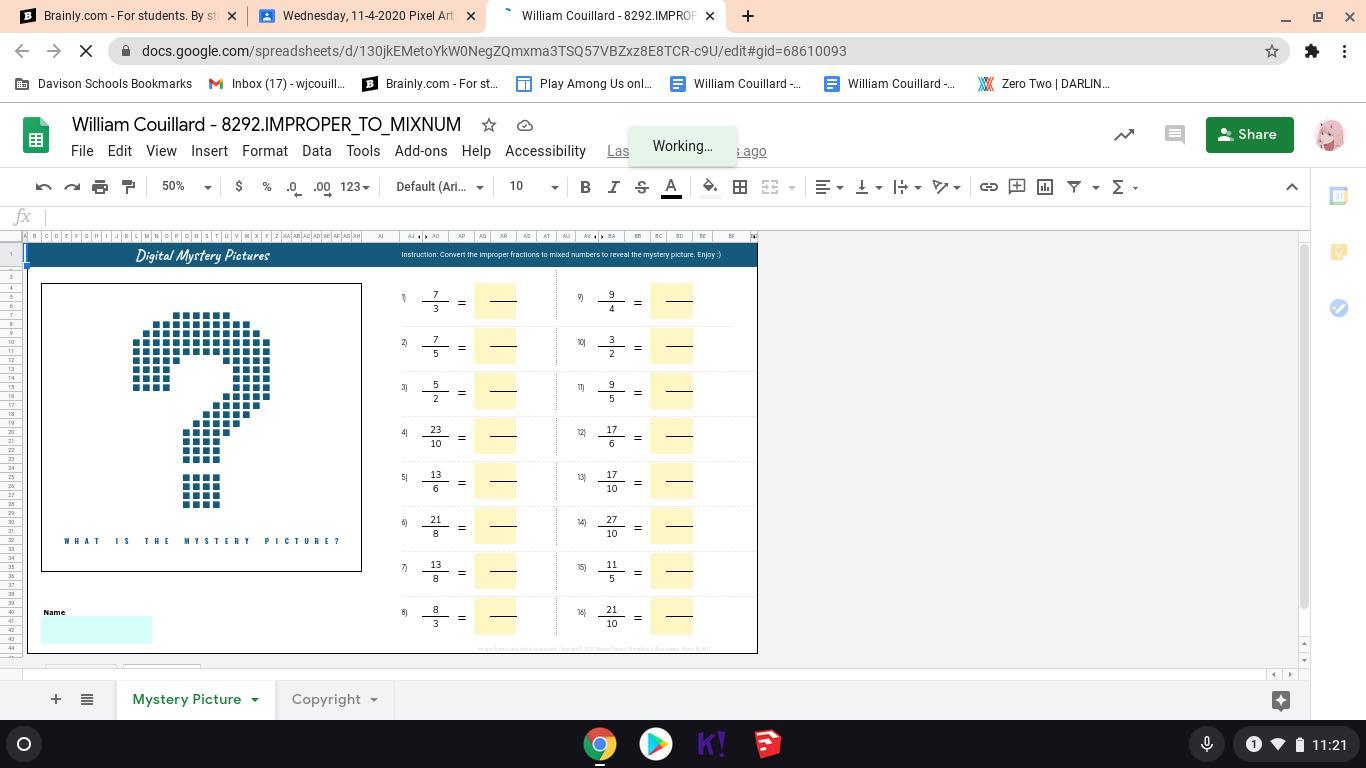The height and width of the screenshot is (768, 1366).
Task: Open comment history icon
Action: [1175, 134]
